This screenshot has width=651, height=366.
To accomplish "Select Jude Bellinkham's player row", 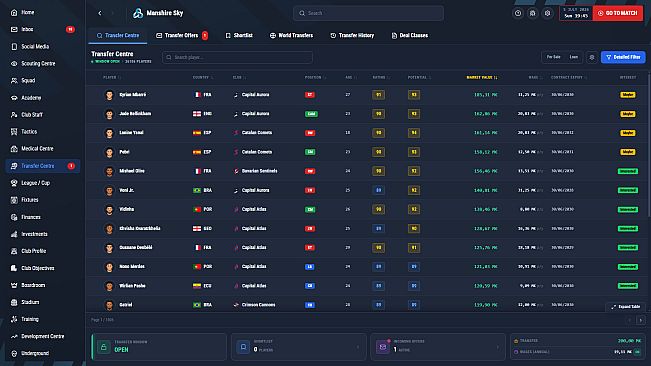I will click(367, 114).
